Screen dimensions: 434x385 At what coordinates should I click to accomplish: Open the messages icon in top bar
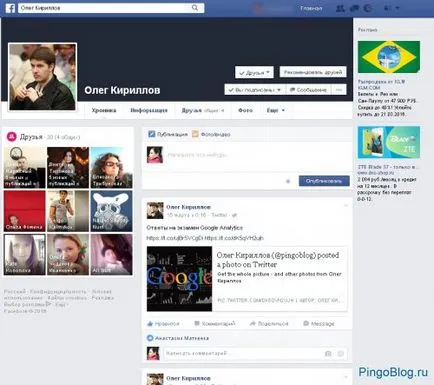[354, 8]
